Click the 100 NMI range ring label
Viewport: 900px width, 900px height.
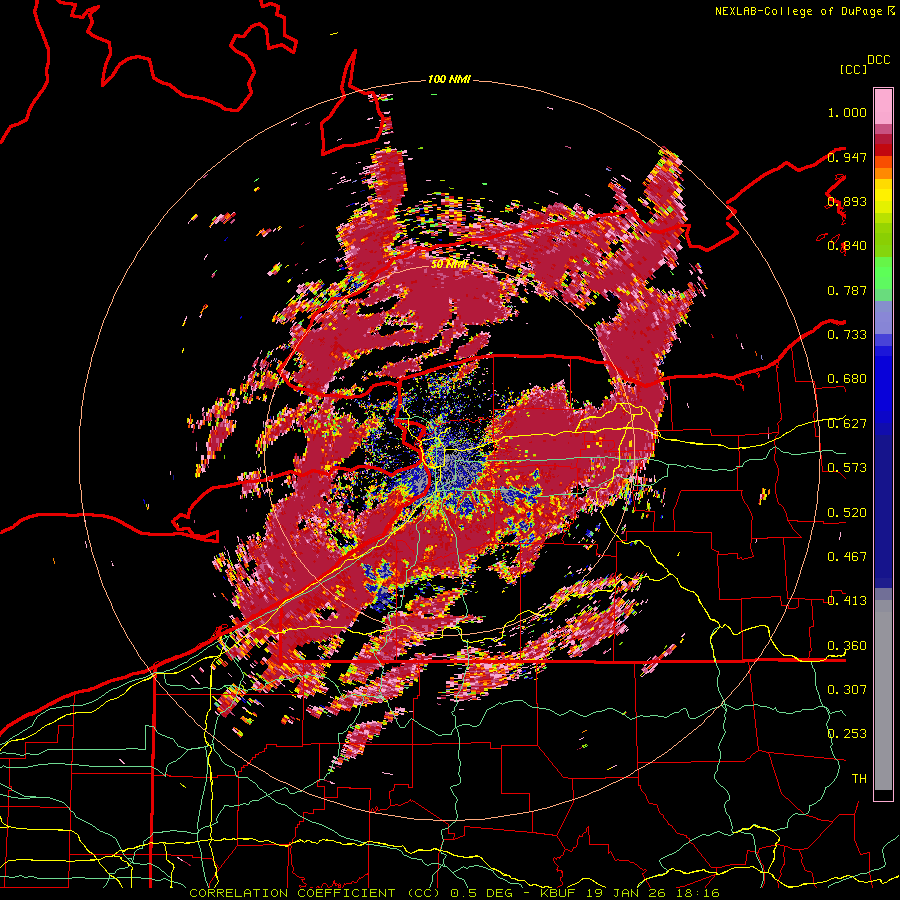coord(449,79)
